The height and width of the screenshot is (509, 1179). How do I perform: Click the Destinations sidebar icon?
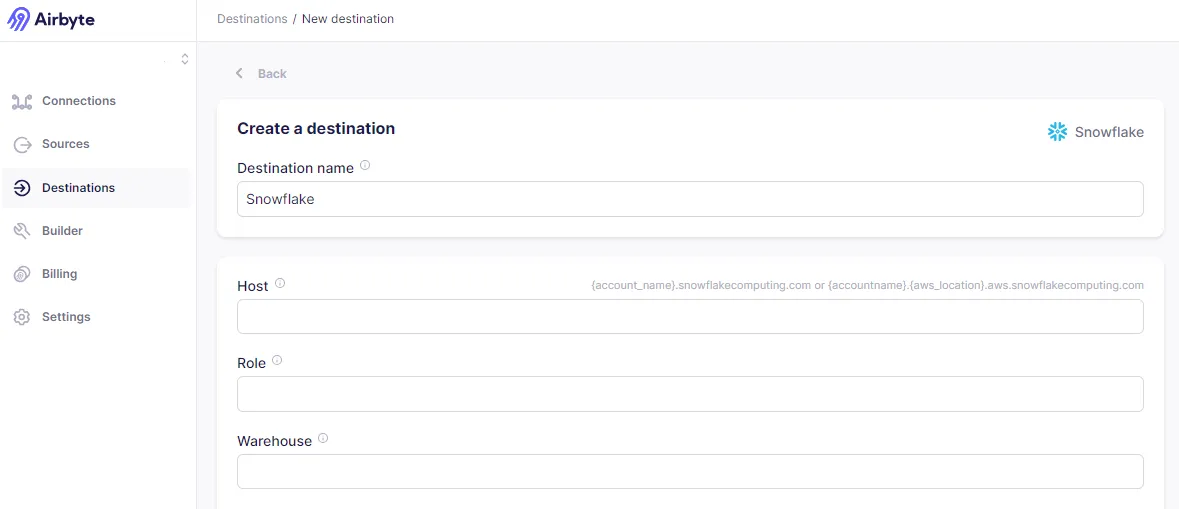22,188
